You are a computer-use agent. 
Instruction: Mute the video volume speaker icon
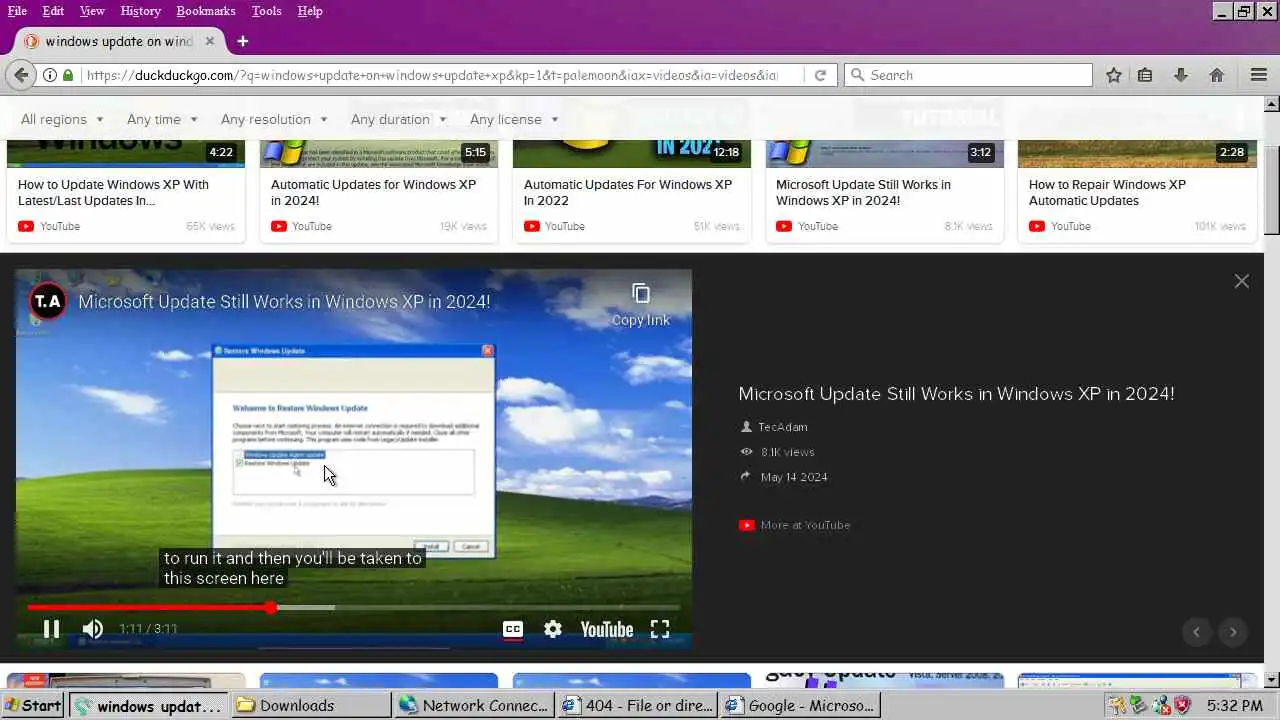click(x=92, y=629)
